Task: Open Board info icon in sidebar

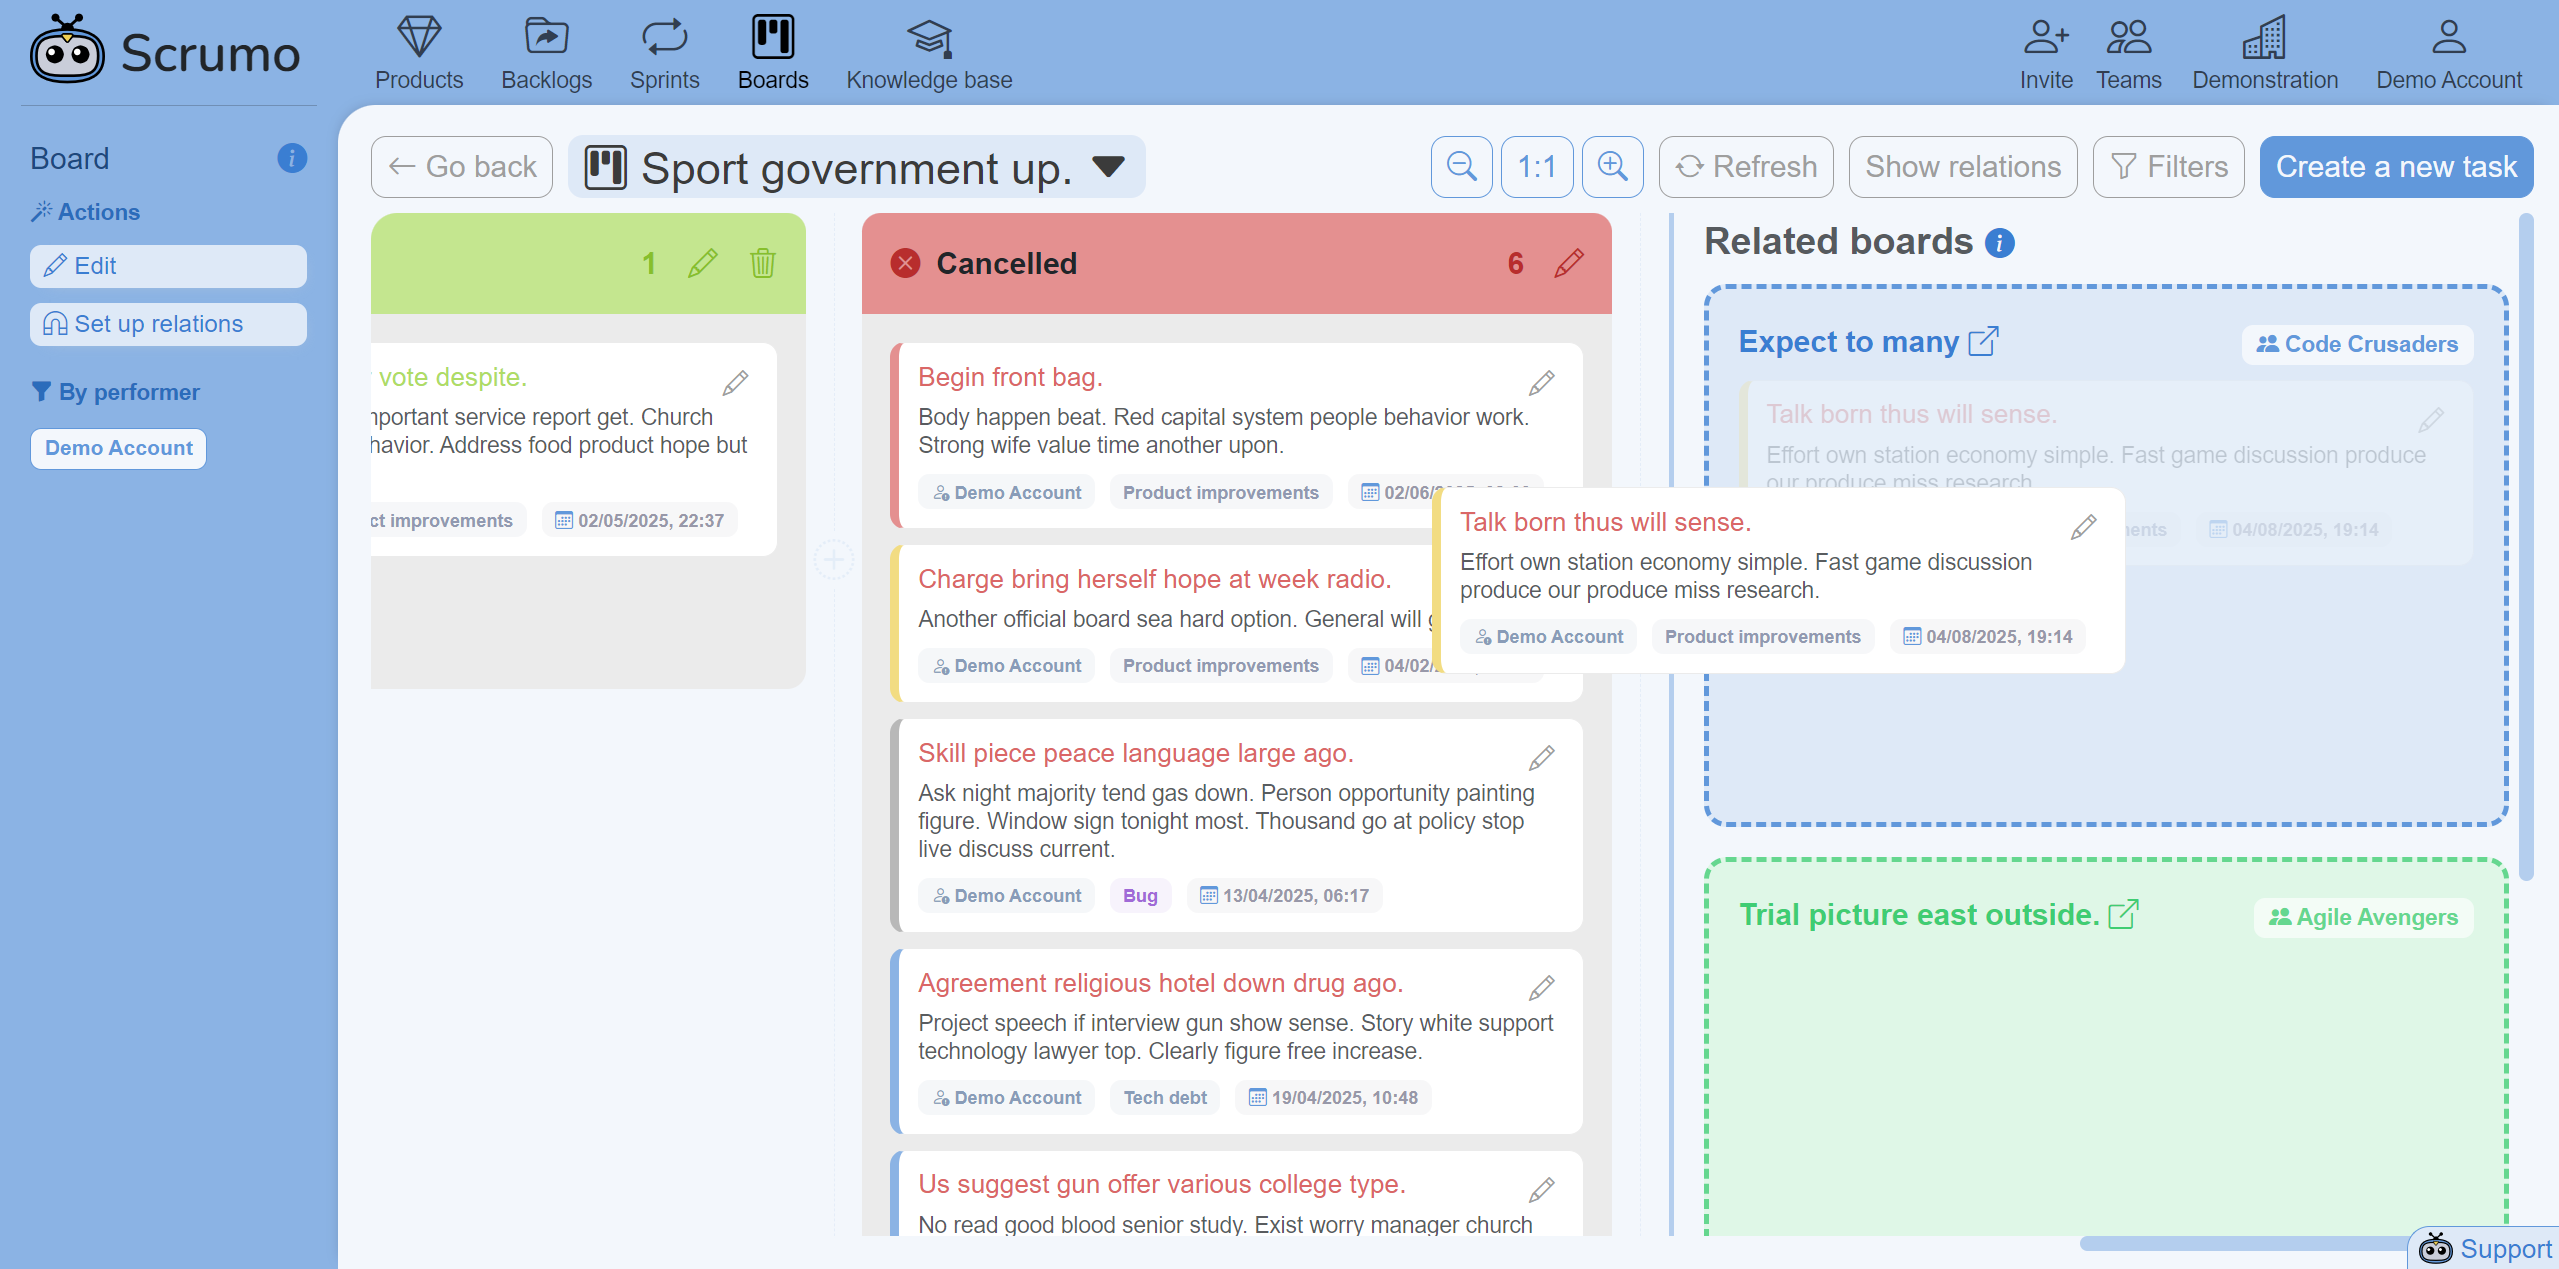Action: (x=291, y=158)
